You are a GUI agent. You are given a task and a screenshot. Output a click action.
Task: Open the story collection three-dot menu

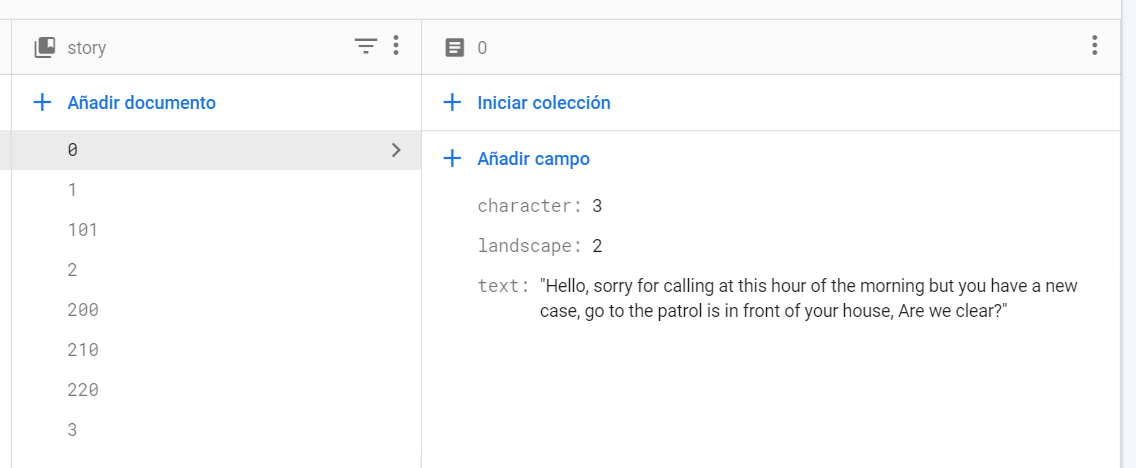(396, 46)
